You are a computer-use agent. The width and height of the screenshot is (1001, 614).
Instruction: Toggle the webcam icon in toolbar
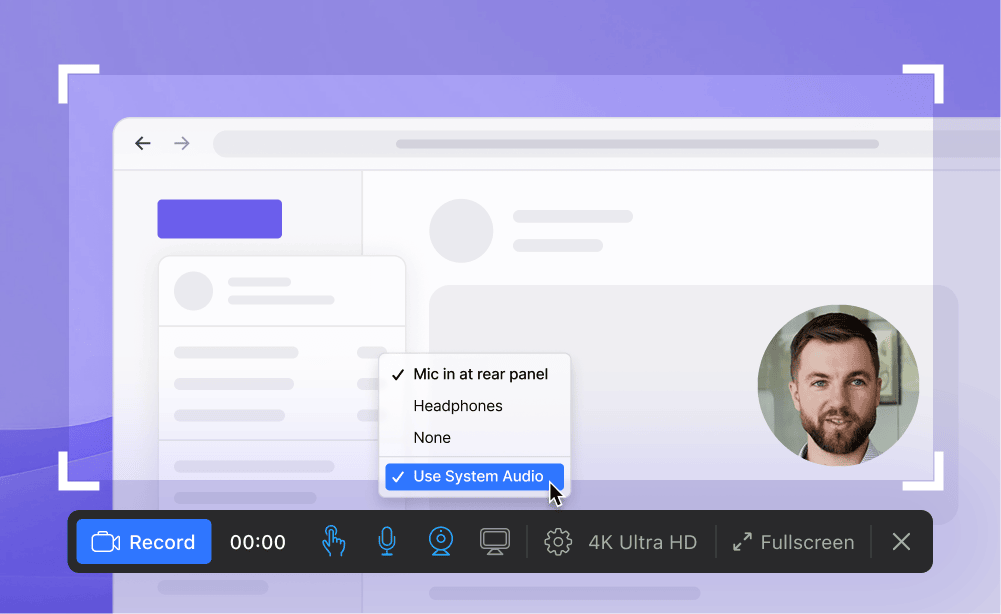point(440,542)
